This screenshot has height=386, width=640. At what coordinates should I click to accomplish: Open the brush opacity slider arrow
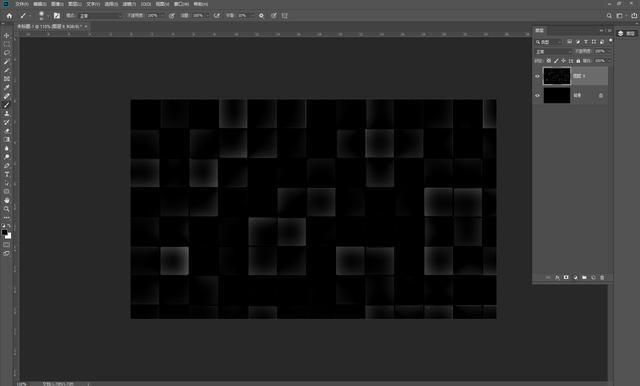pyautogui.click(x=162, y=16)
